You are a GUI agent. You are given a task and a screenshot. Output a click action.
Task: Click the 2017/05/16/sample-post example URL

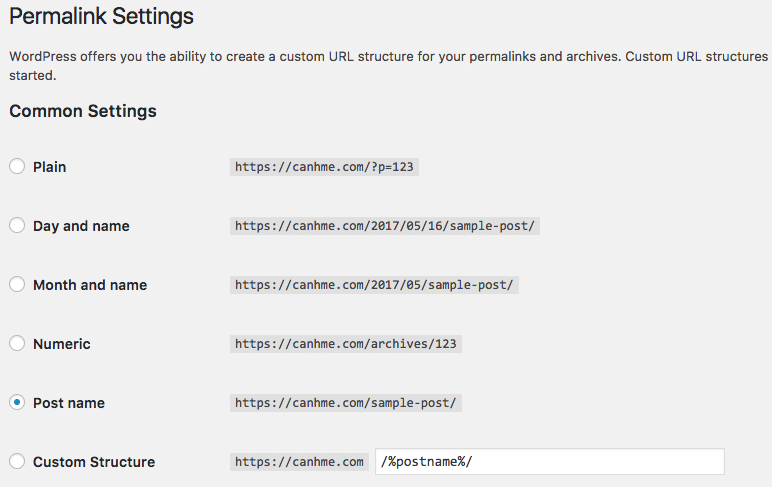pos(385,226)
